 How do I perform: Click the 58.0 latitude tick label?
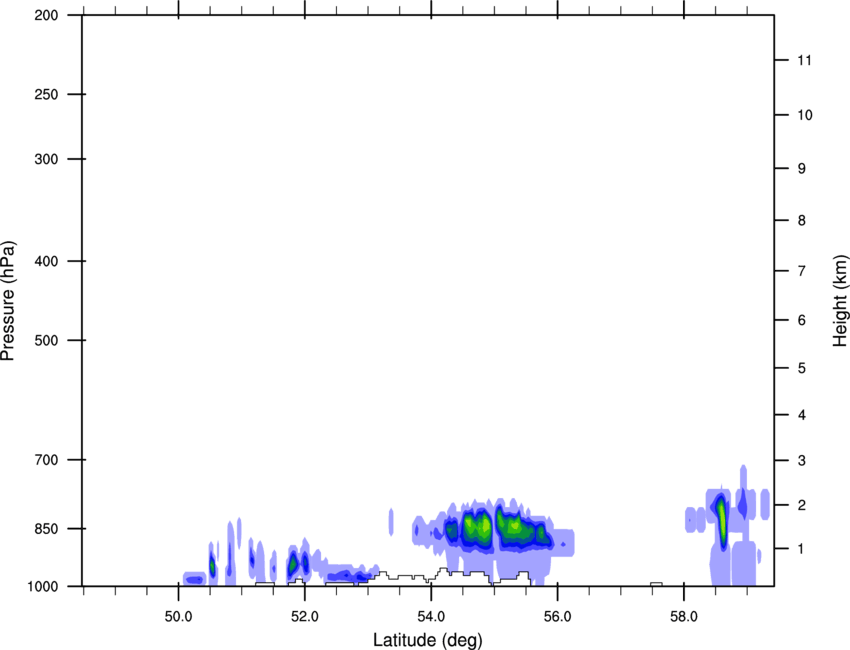tap(683, 616)
